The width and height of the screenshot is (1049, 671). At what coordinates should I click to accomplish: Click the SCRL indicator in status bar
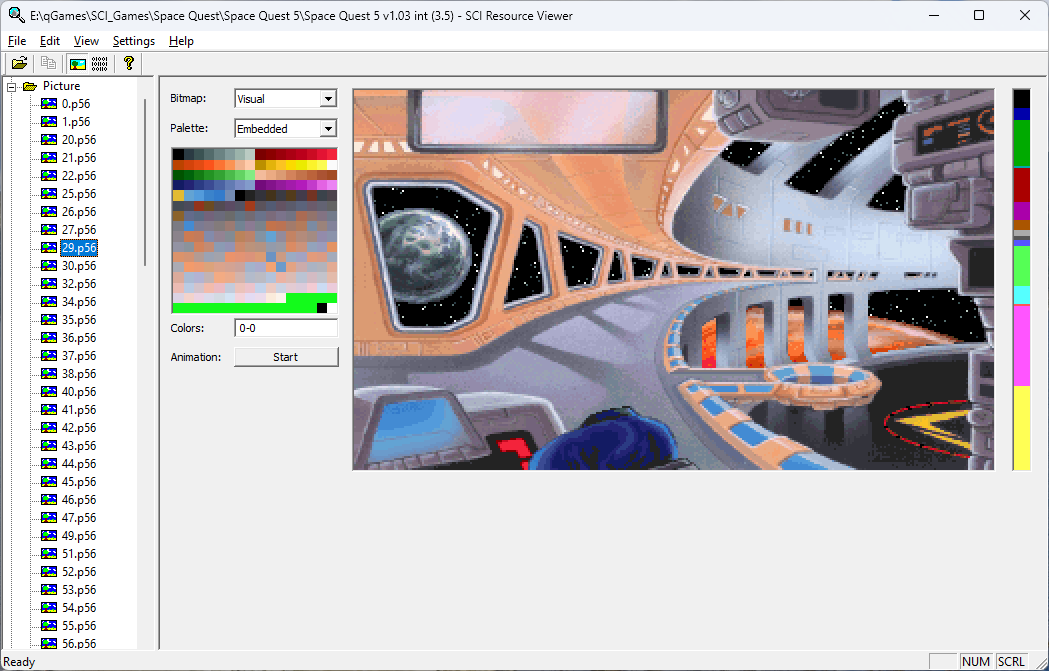1011,662
